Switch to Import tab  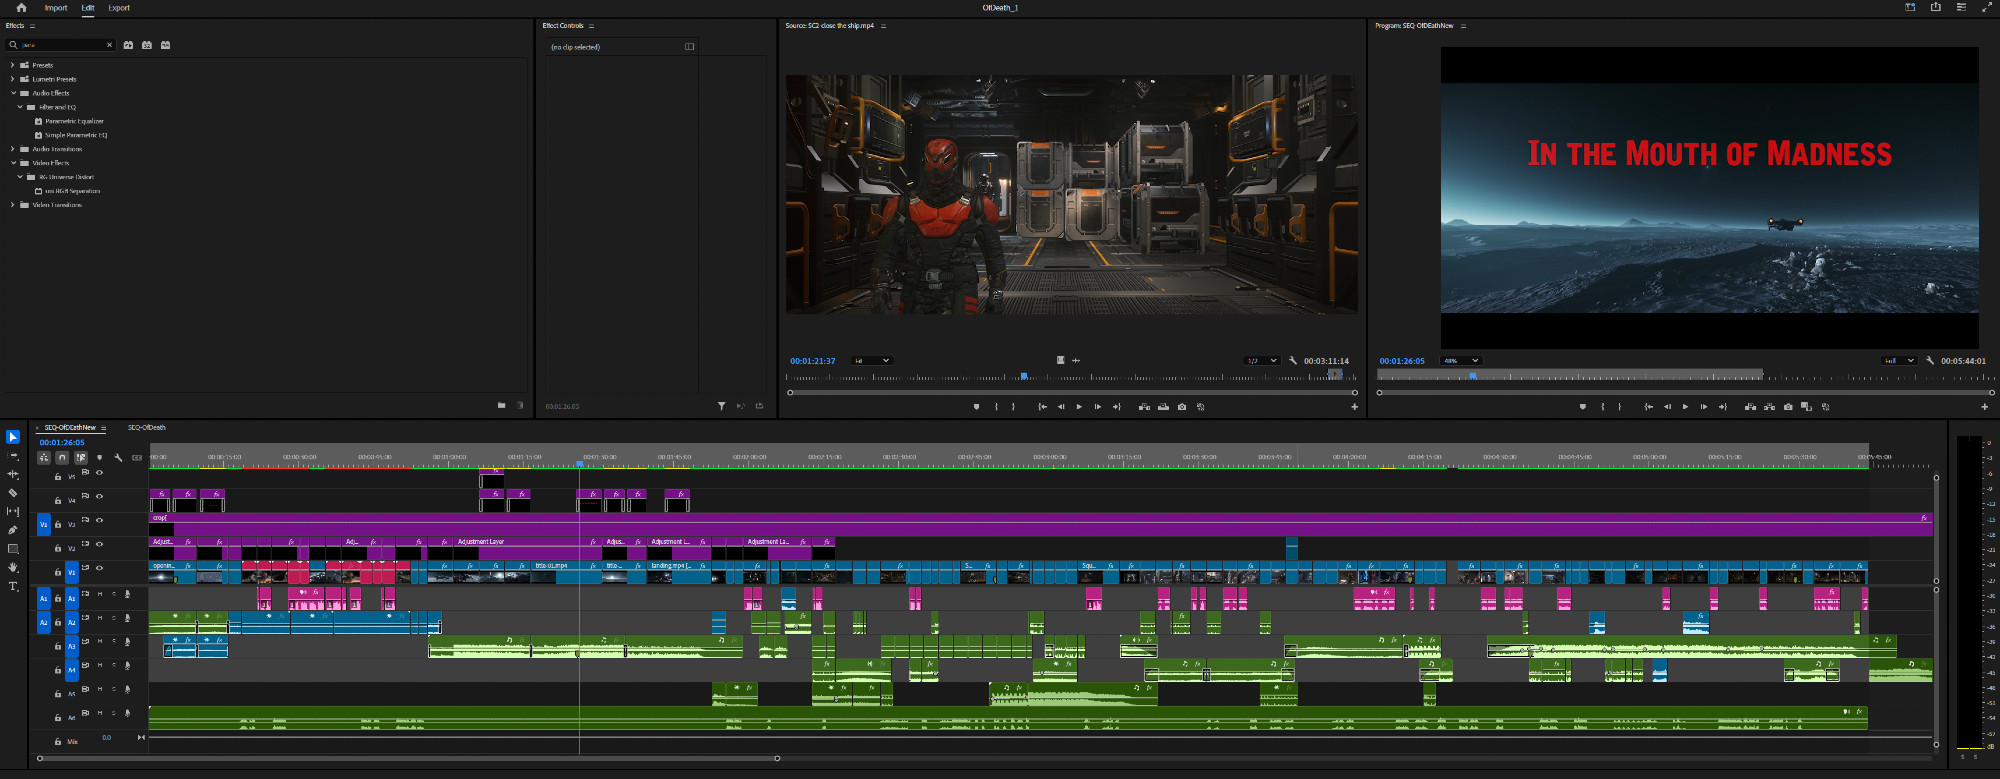pyautogui.click(x=56, y=8)
